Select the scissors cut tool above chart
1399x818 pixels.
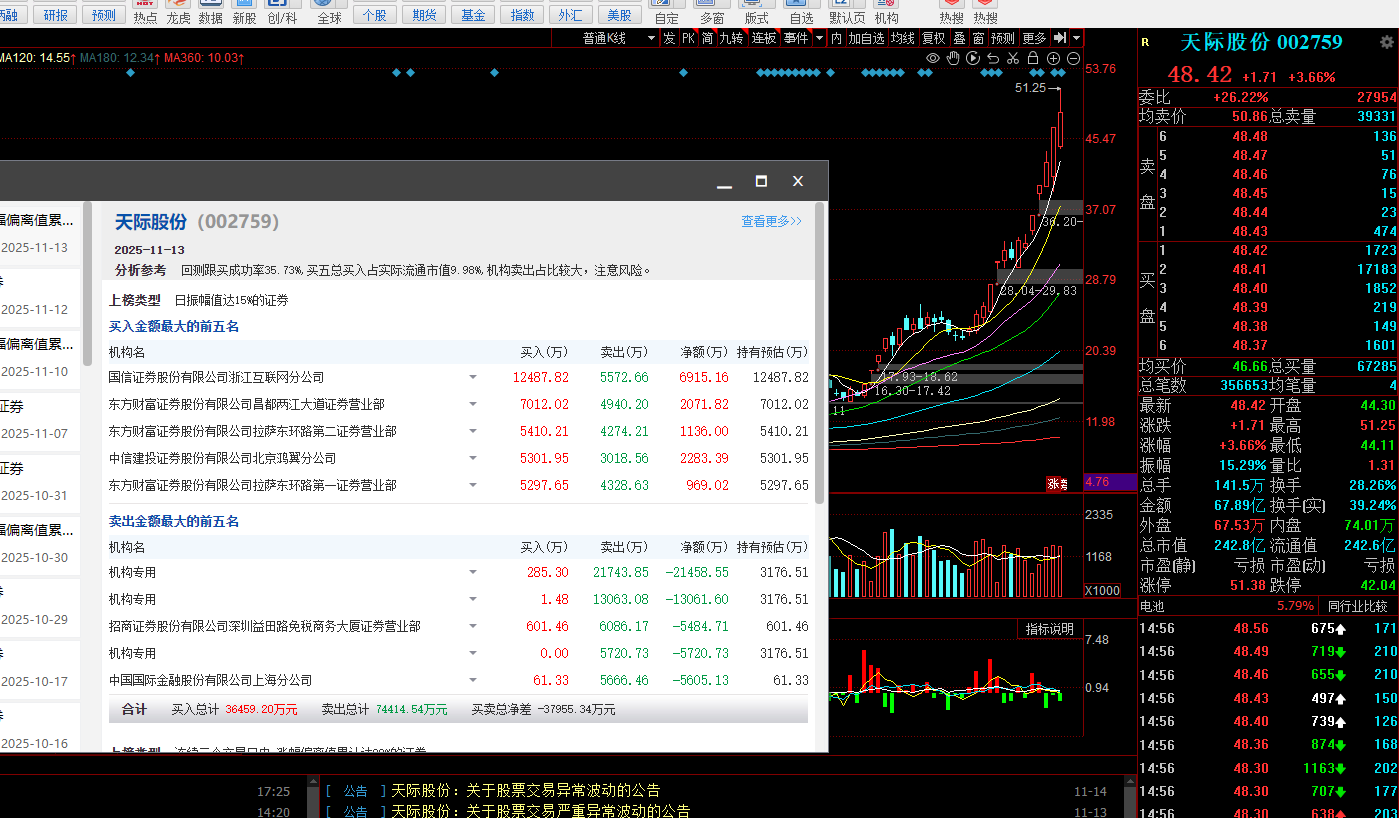1013,59
